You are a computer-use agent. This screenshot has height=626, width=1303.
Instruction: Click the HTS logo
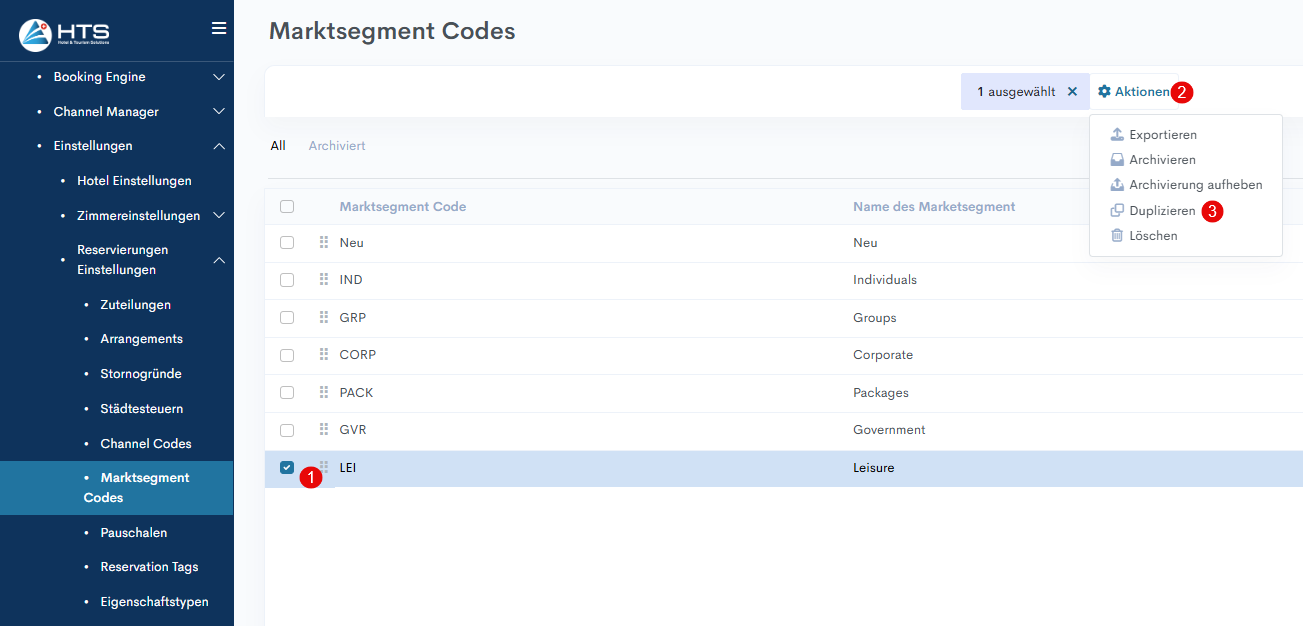click(x=65, y=34)
